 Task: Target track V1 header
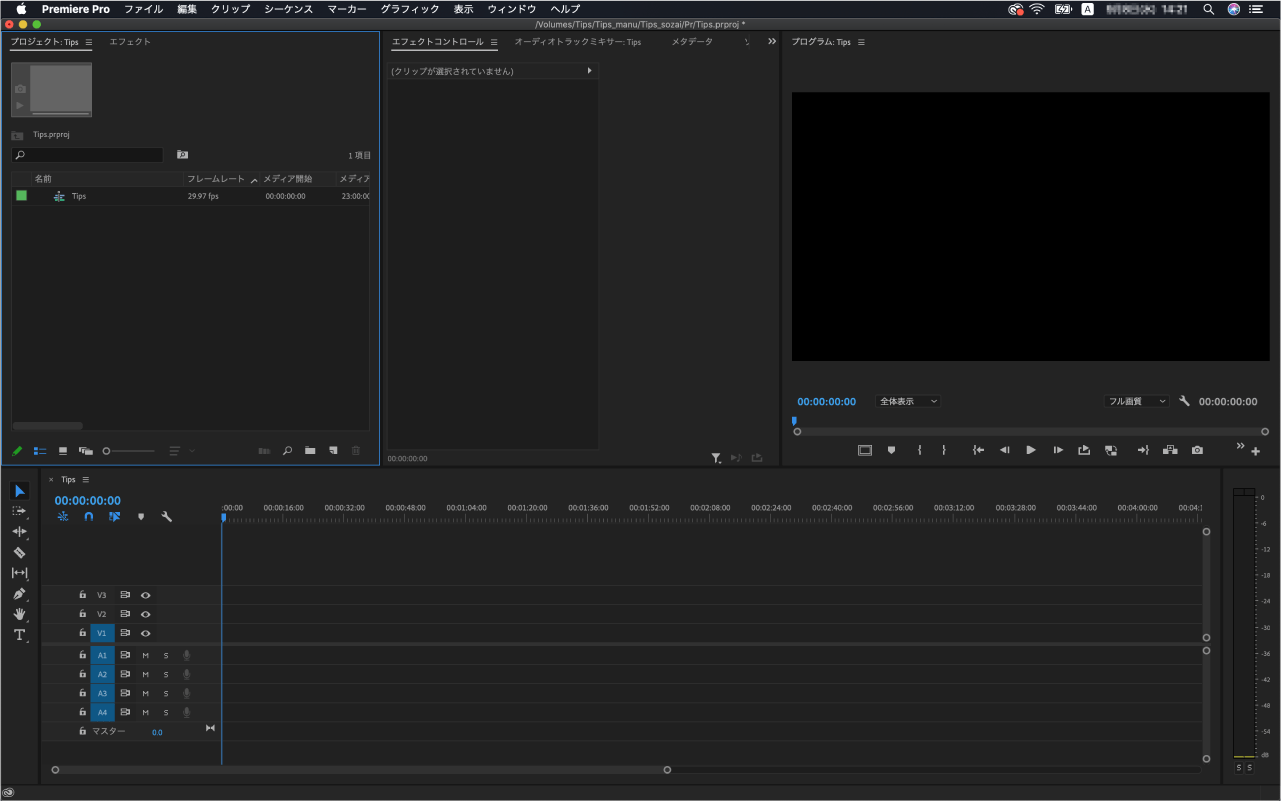click(101, 633)
